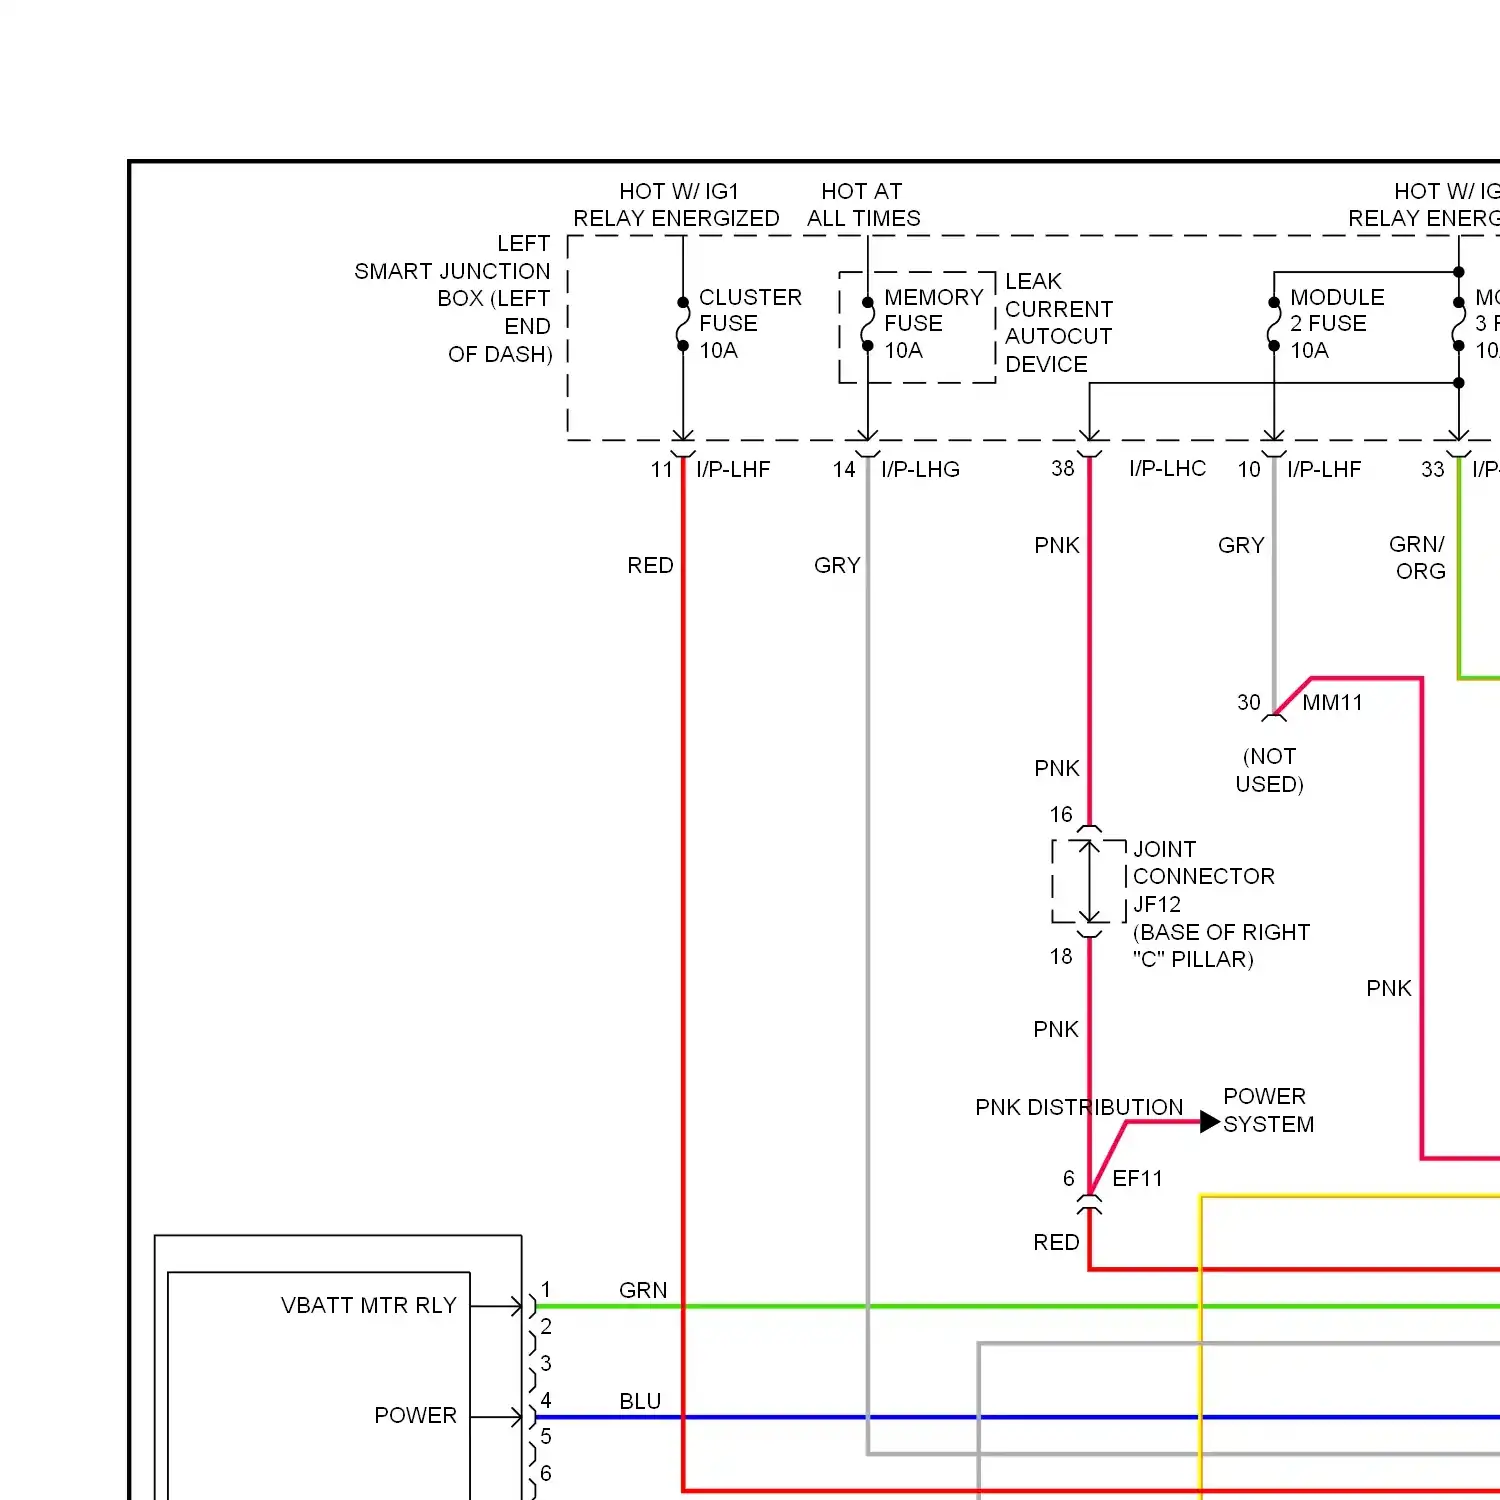The image size is (1500, 1500).
Task: Click the MM11 connector label
Action: (x=1332, y=702)
